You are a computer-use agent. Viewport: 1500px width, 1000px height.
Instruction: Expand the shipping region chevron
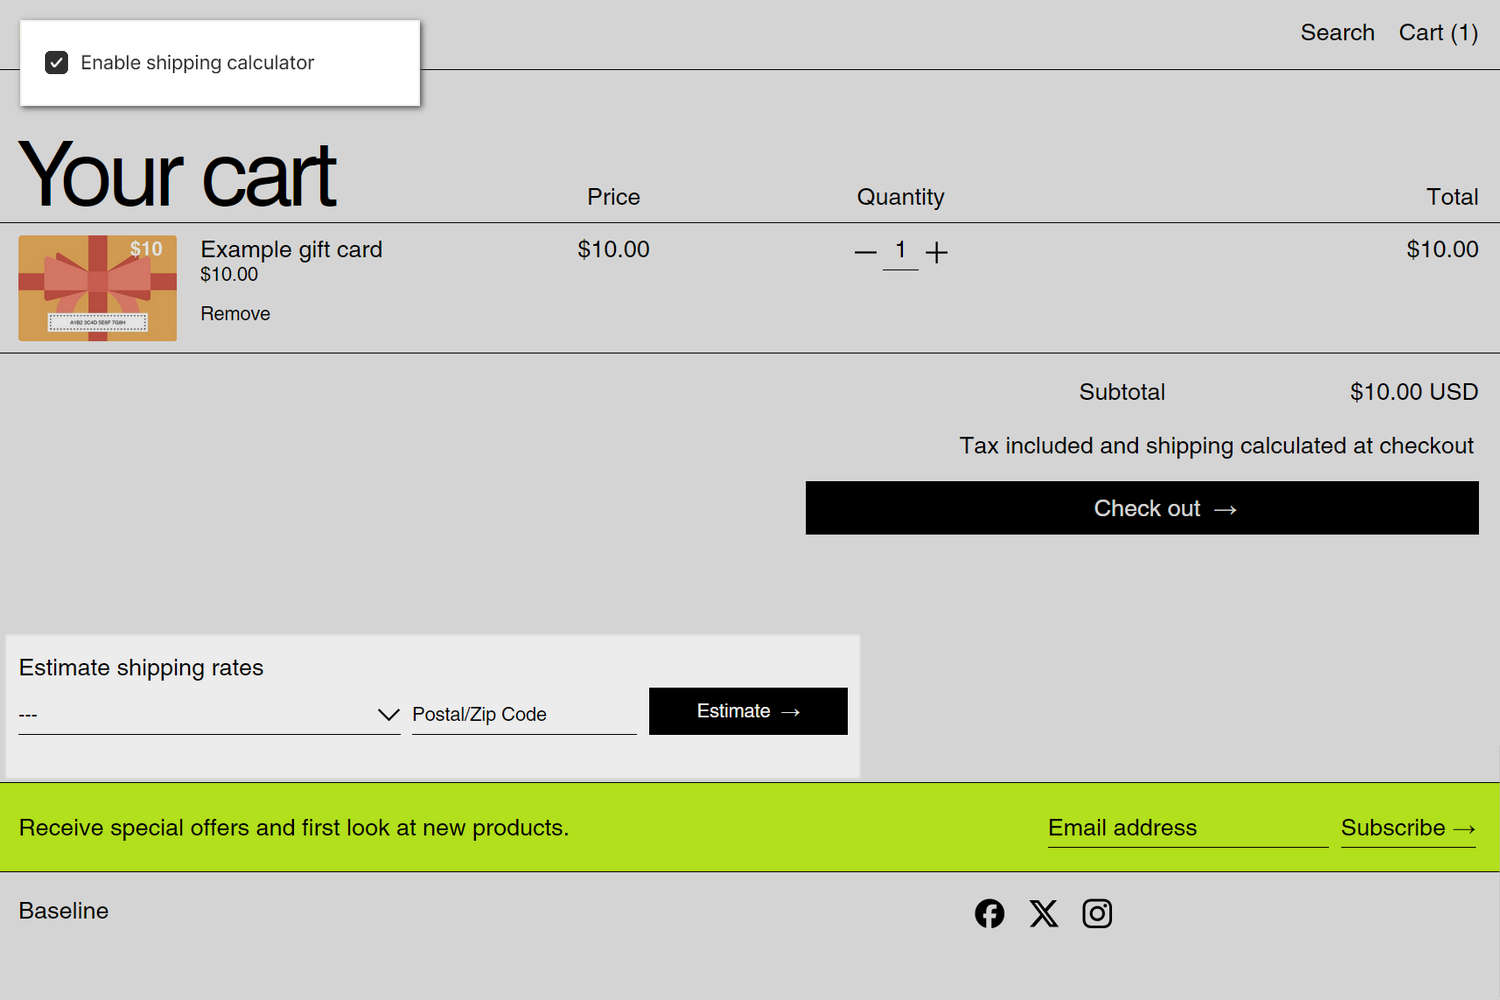point(388,714)
